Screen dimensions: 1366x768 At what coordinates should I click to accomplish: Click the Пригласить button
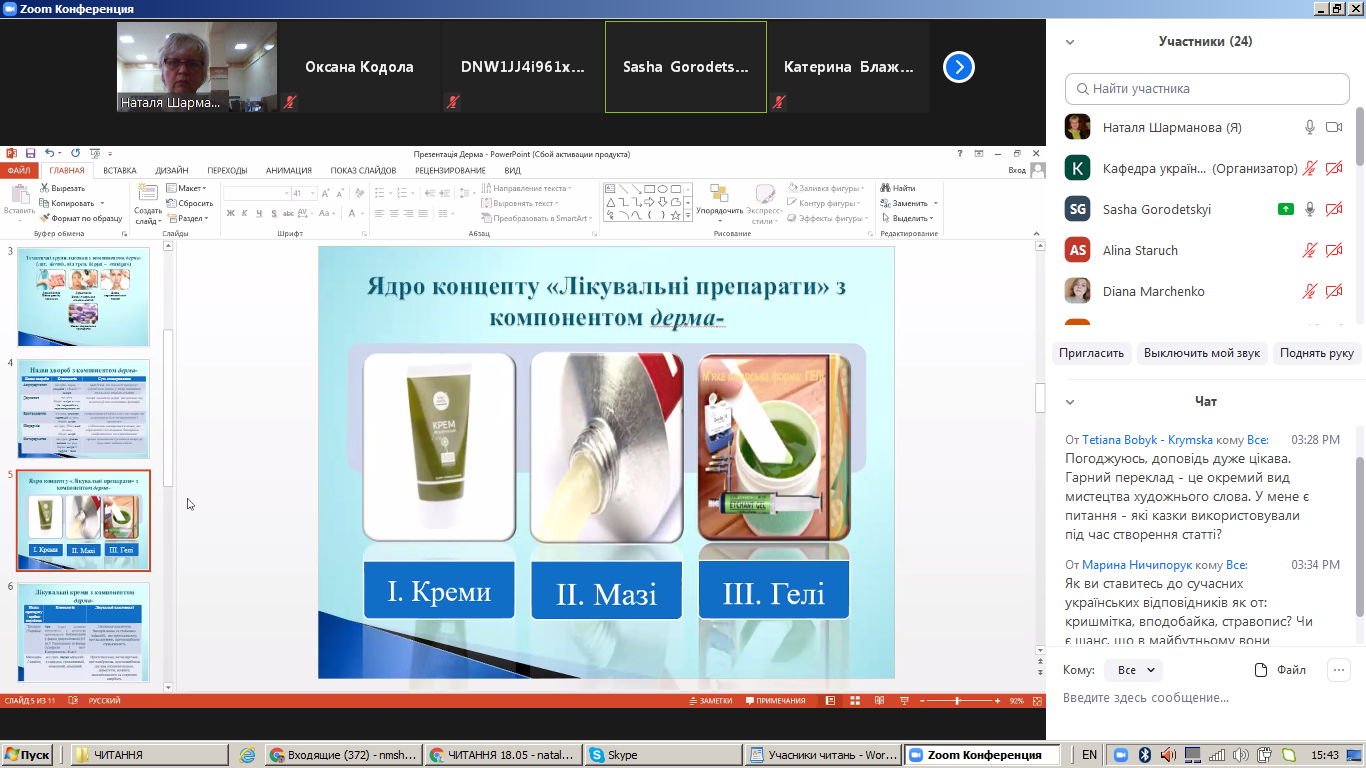(x=1092, y=353)
